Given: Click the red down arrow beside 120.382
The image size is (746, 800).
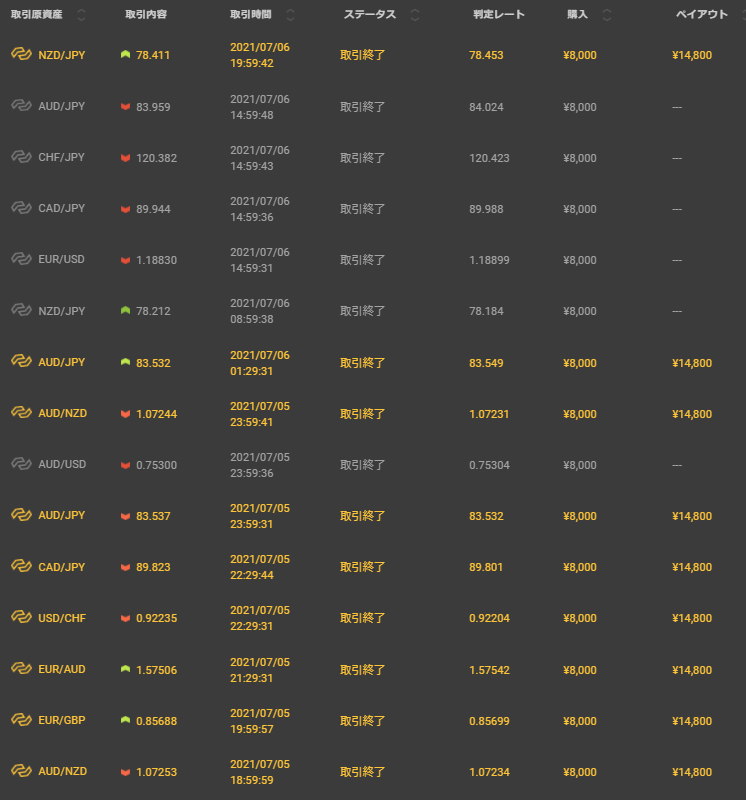Looking at the screenshot, I should (125, 158).
